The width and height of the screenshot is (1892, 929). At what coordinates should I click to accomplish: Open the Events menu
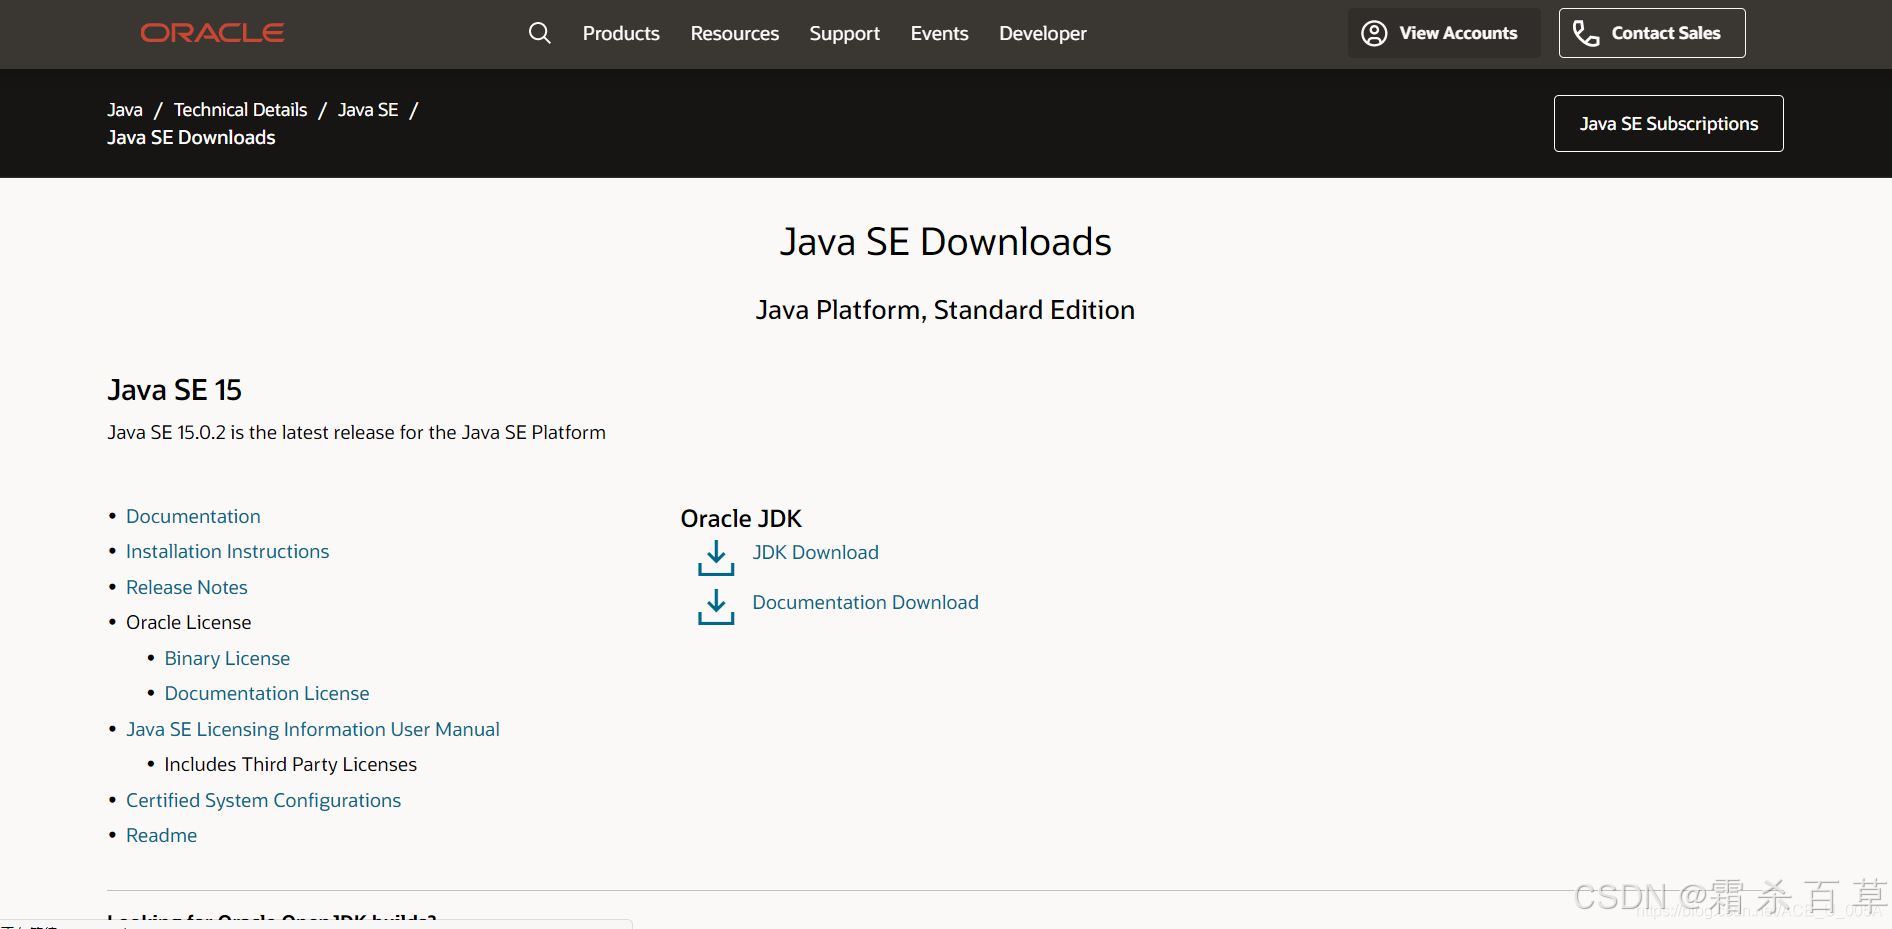tap(940, 33)
